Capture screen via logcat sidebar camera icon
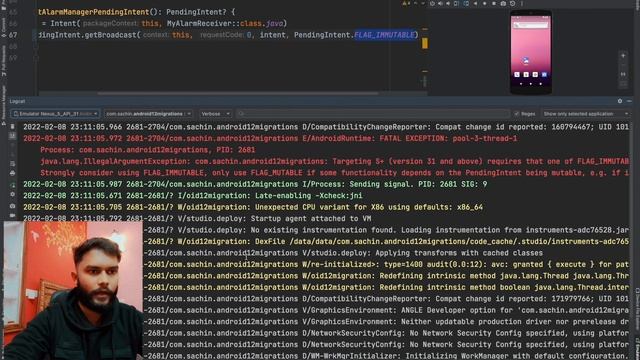This screenshot has height=360, width=640. tap(12, 206)
